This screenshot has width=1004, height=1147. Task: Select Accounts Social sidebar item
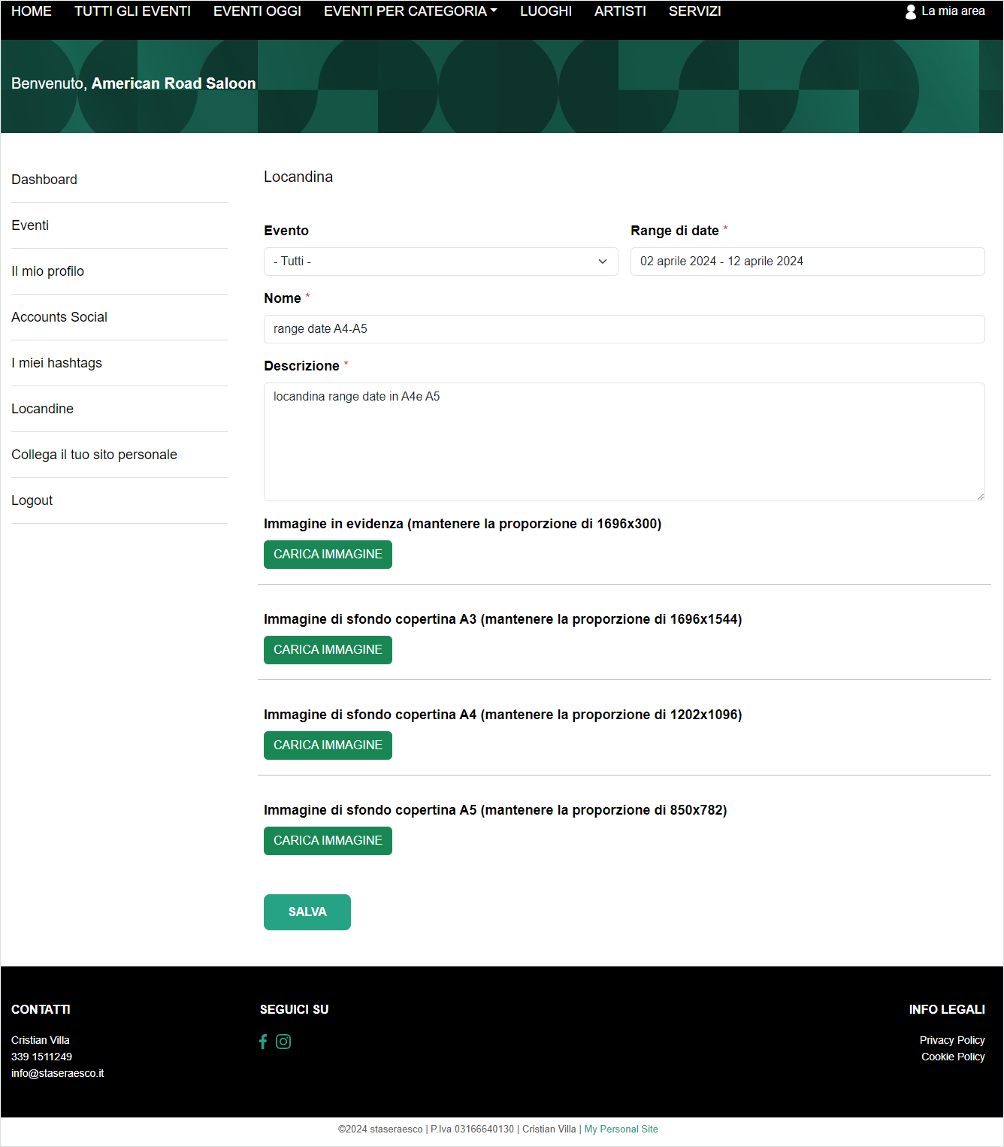59,317
